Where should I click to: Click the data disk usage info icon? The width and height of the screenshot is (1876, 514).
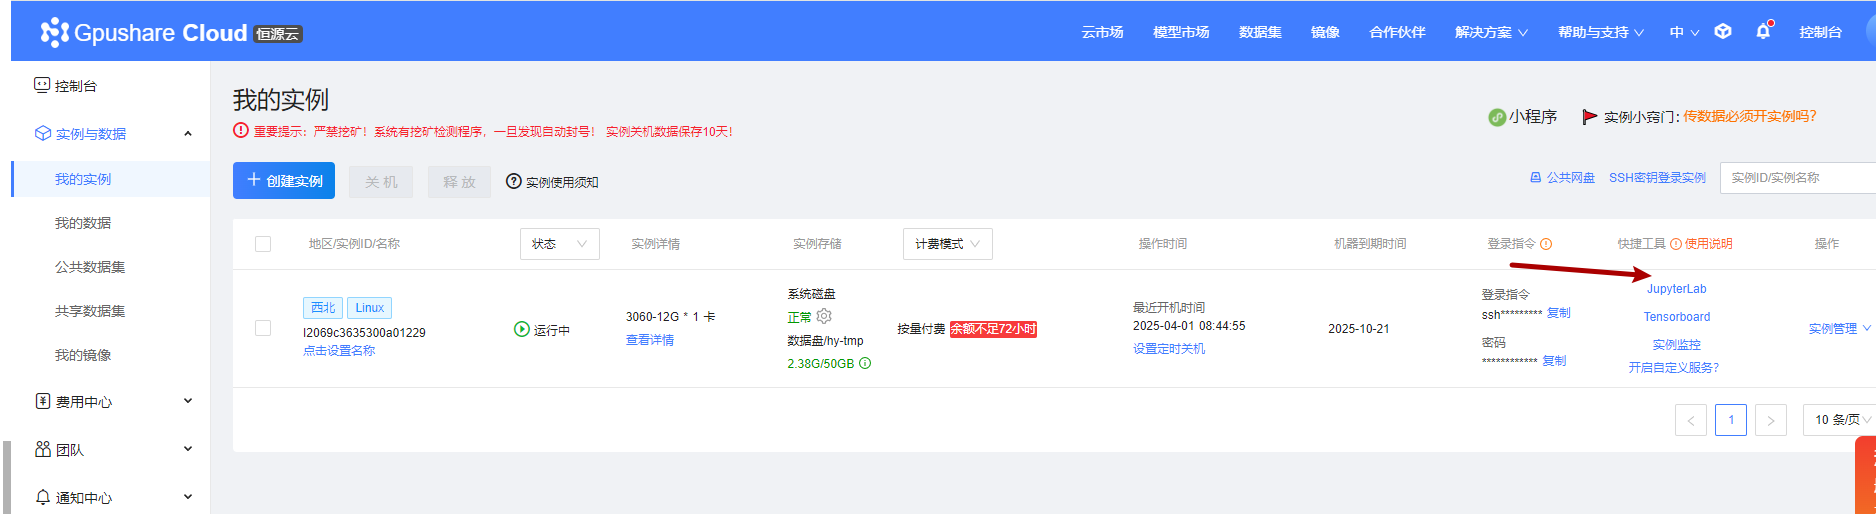[x=866, y=364]
